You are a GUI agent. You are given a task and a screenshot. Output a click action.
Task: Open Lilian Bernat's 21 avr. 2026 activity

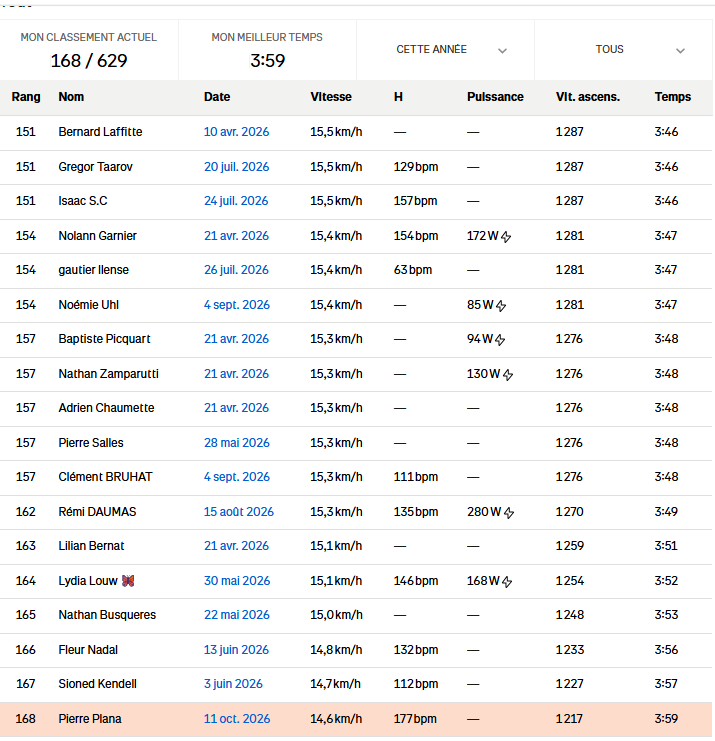click(x=236, y=546)
